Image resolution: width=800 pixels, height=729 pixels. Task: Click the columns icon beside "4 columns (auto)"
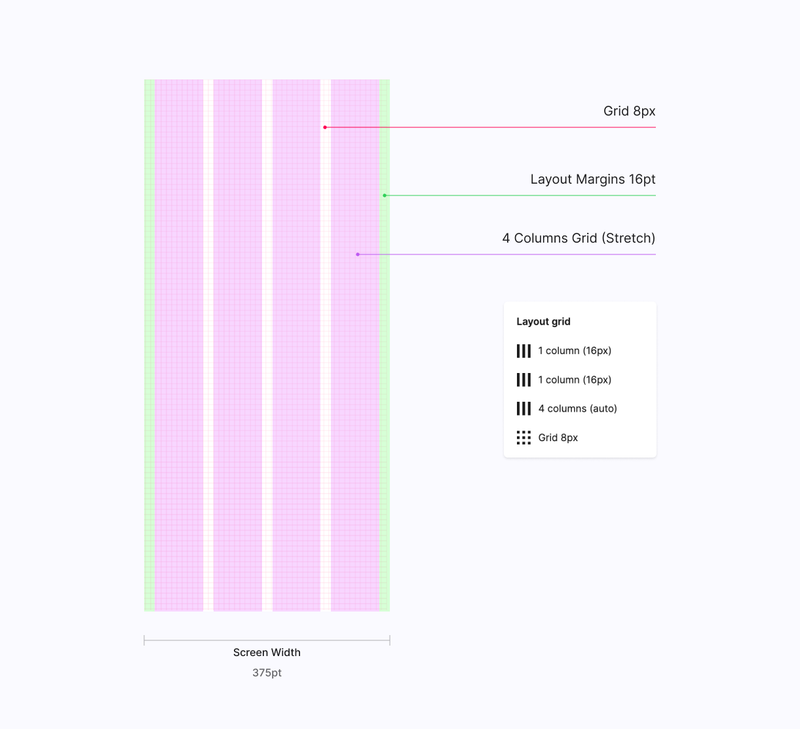coord(523,409)
